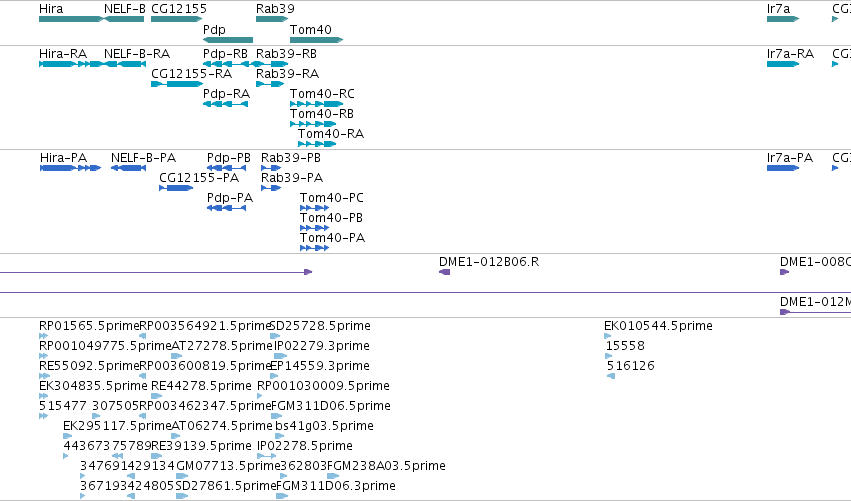Select the RP001049775.5prime EST label
The image size is (851, 501).
[x=106, y=347]
